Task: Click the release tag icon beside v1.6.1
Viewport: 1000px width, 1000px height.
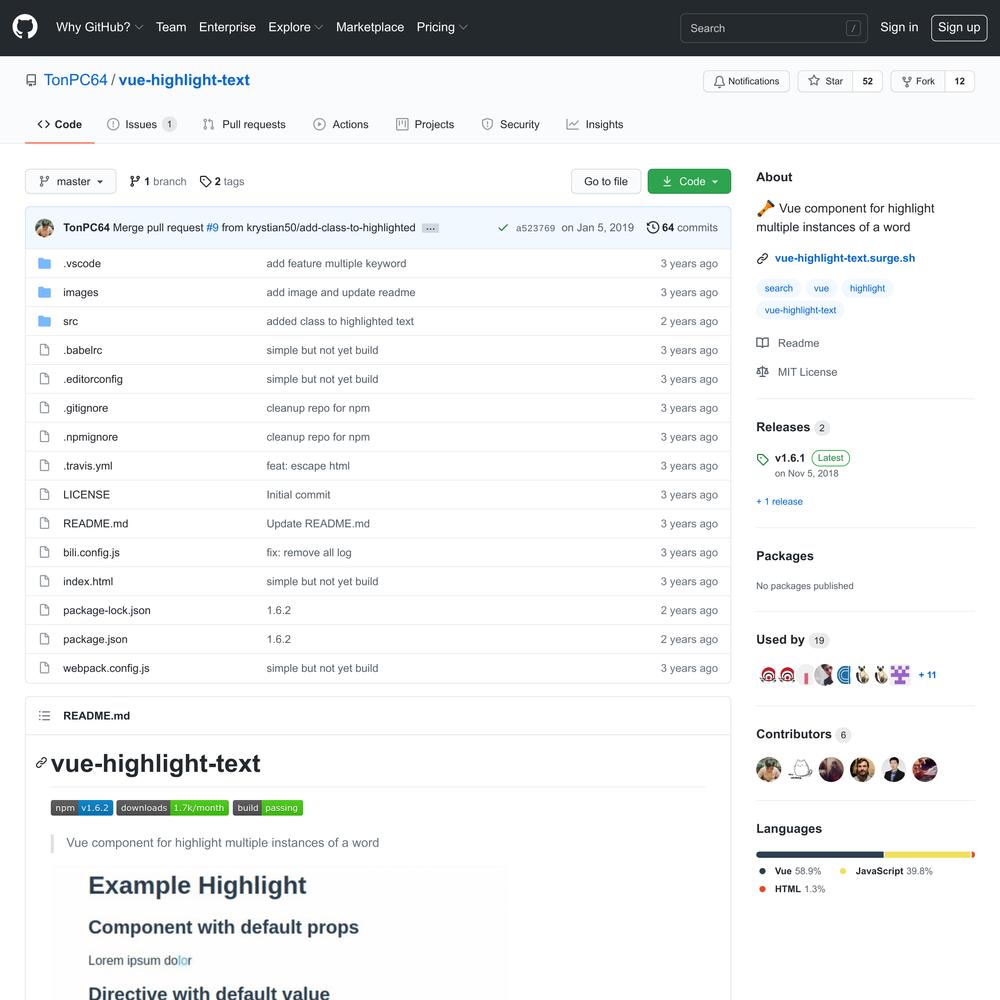Action: [x=762, y=459]
